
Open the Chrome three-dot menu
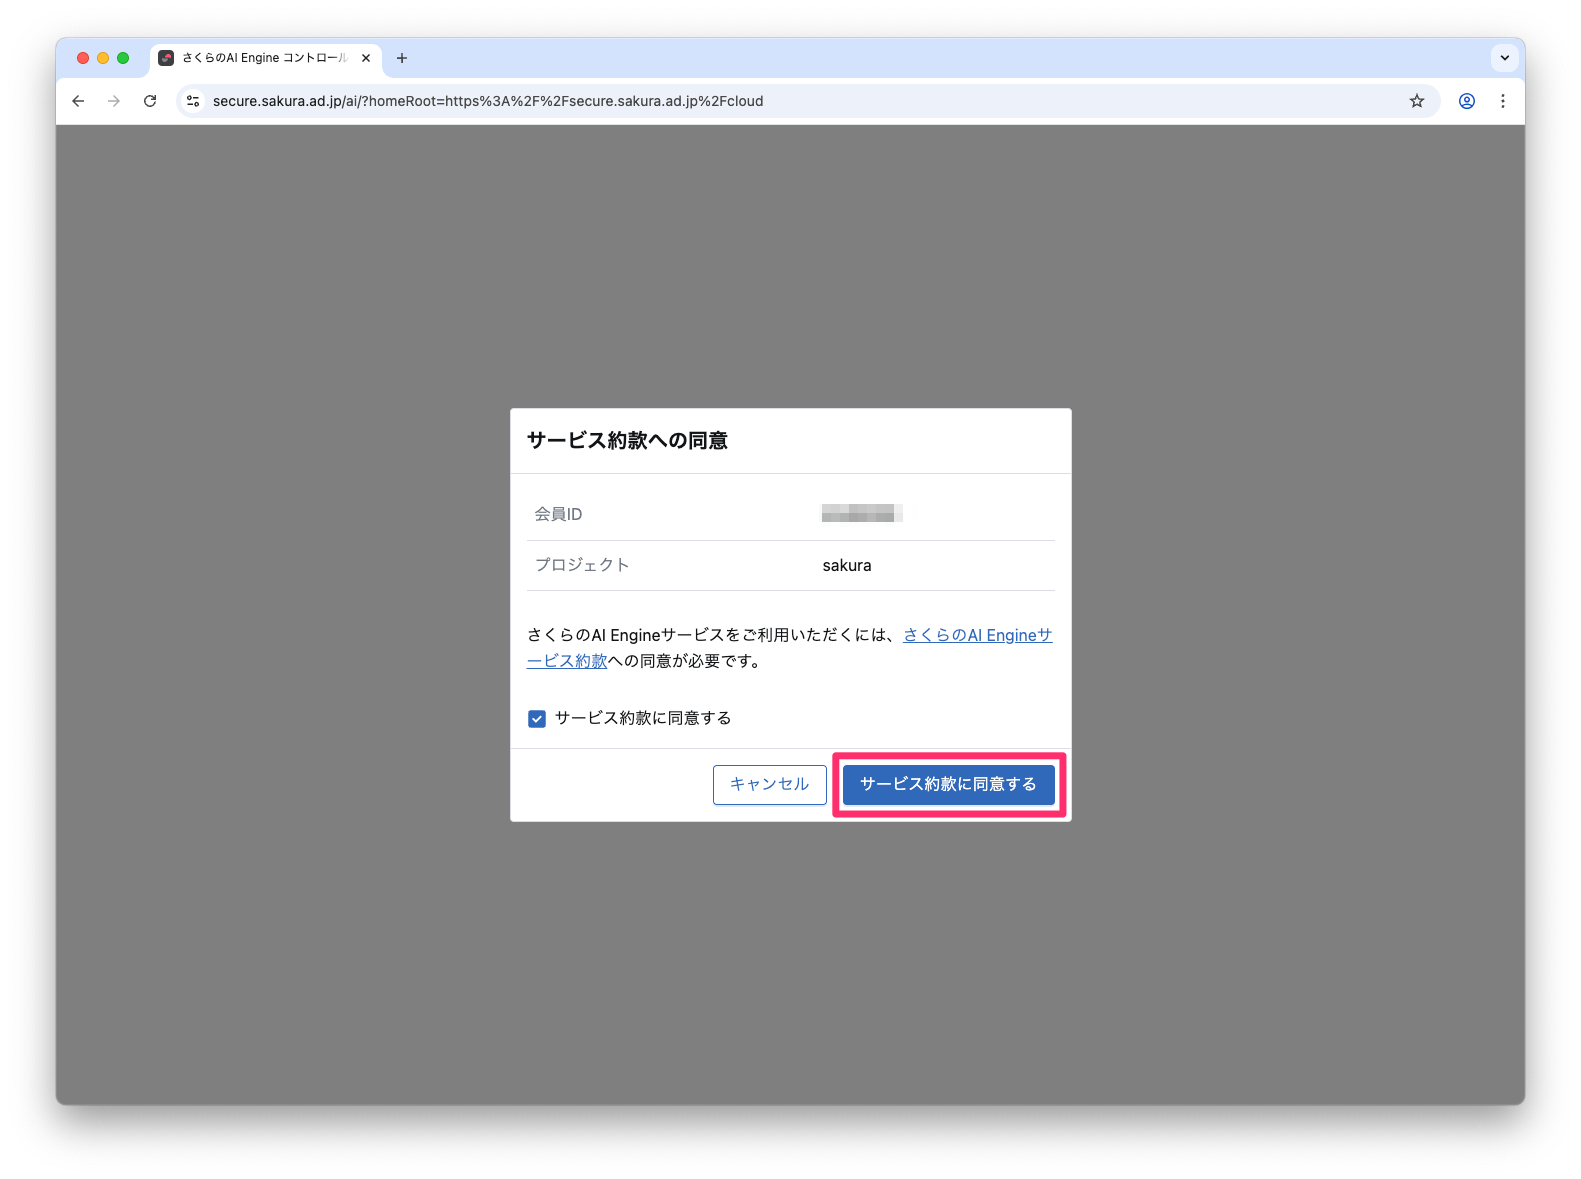click(x=1502, y=101)
